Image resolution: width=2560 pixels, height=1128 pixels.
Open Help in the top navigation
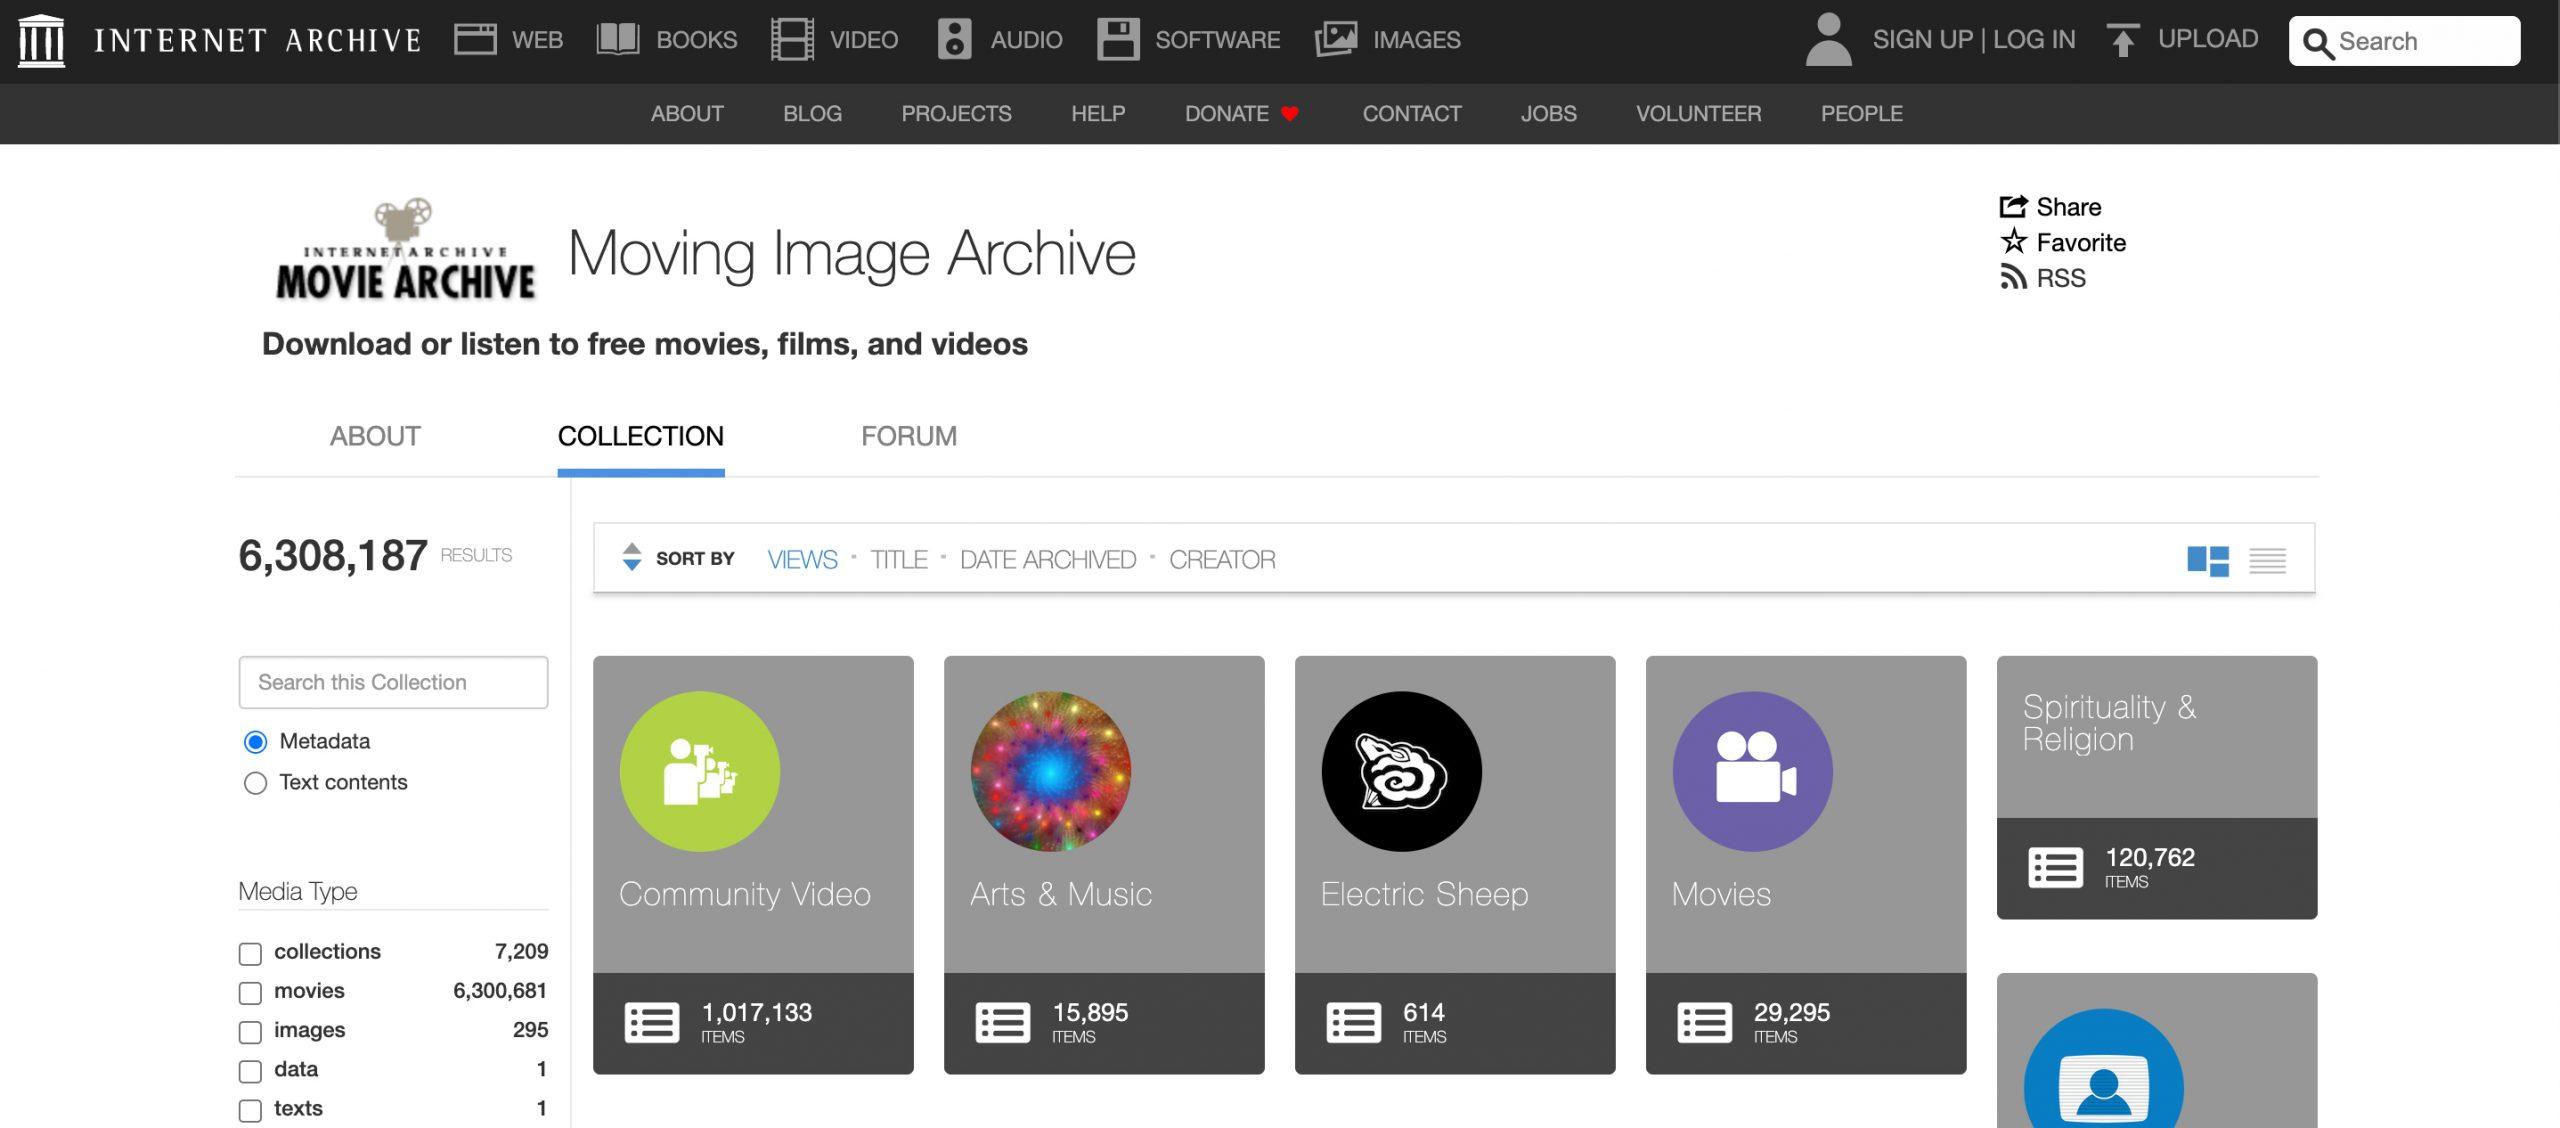click(1098, 113)
